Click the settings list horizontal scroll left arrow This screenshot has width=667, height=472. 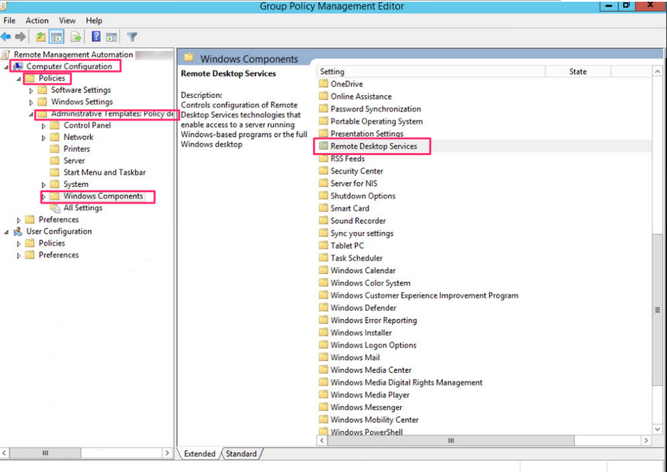click(x=322, y=441)
